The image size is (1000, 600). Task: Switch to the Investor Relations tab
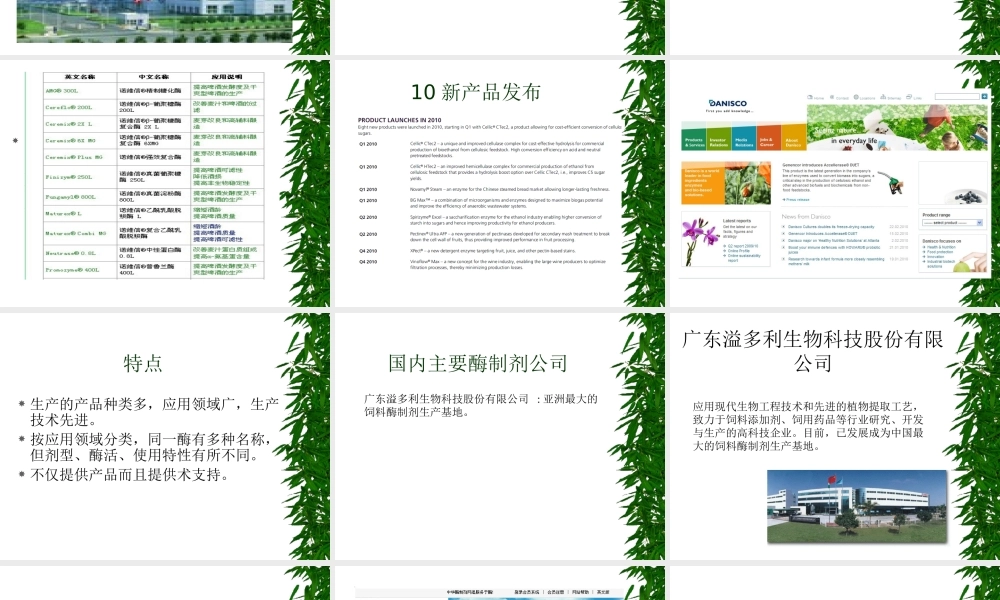(717, 141)
